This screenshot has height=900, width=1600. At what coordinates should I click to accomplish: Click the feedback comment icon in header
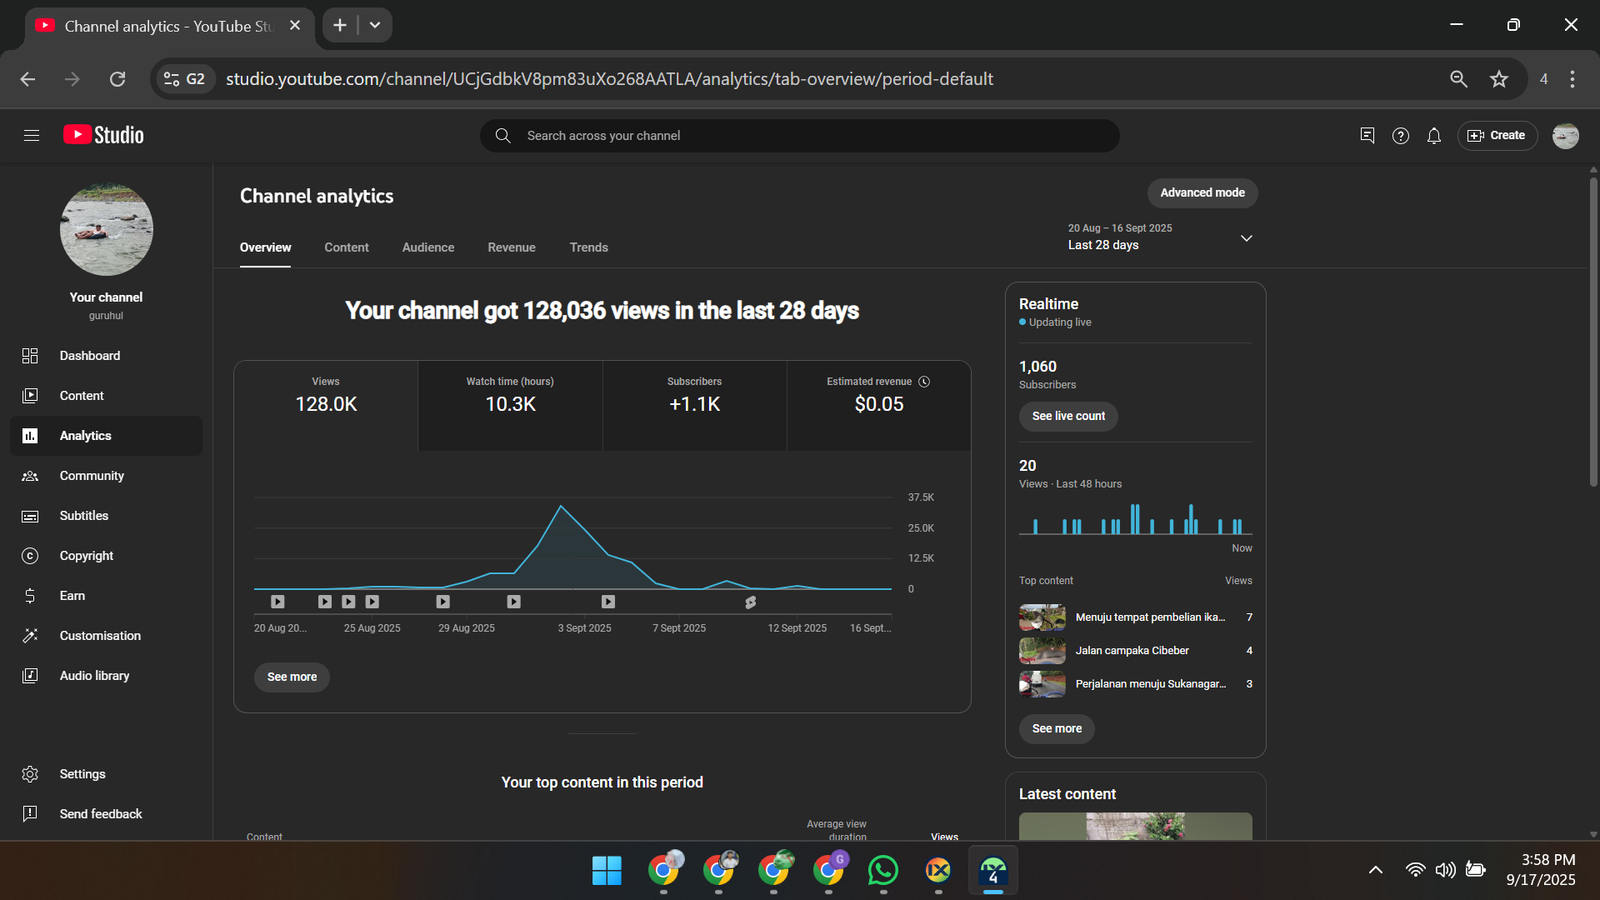pos(1367,135)
